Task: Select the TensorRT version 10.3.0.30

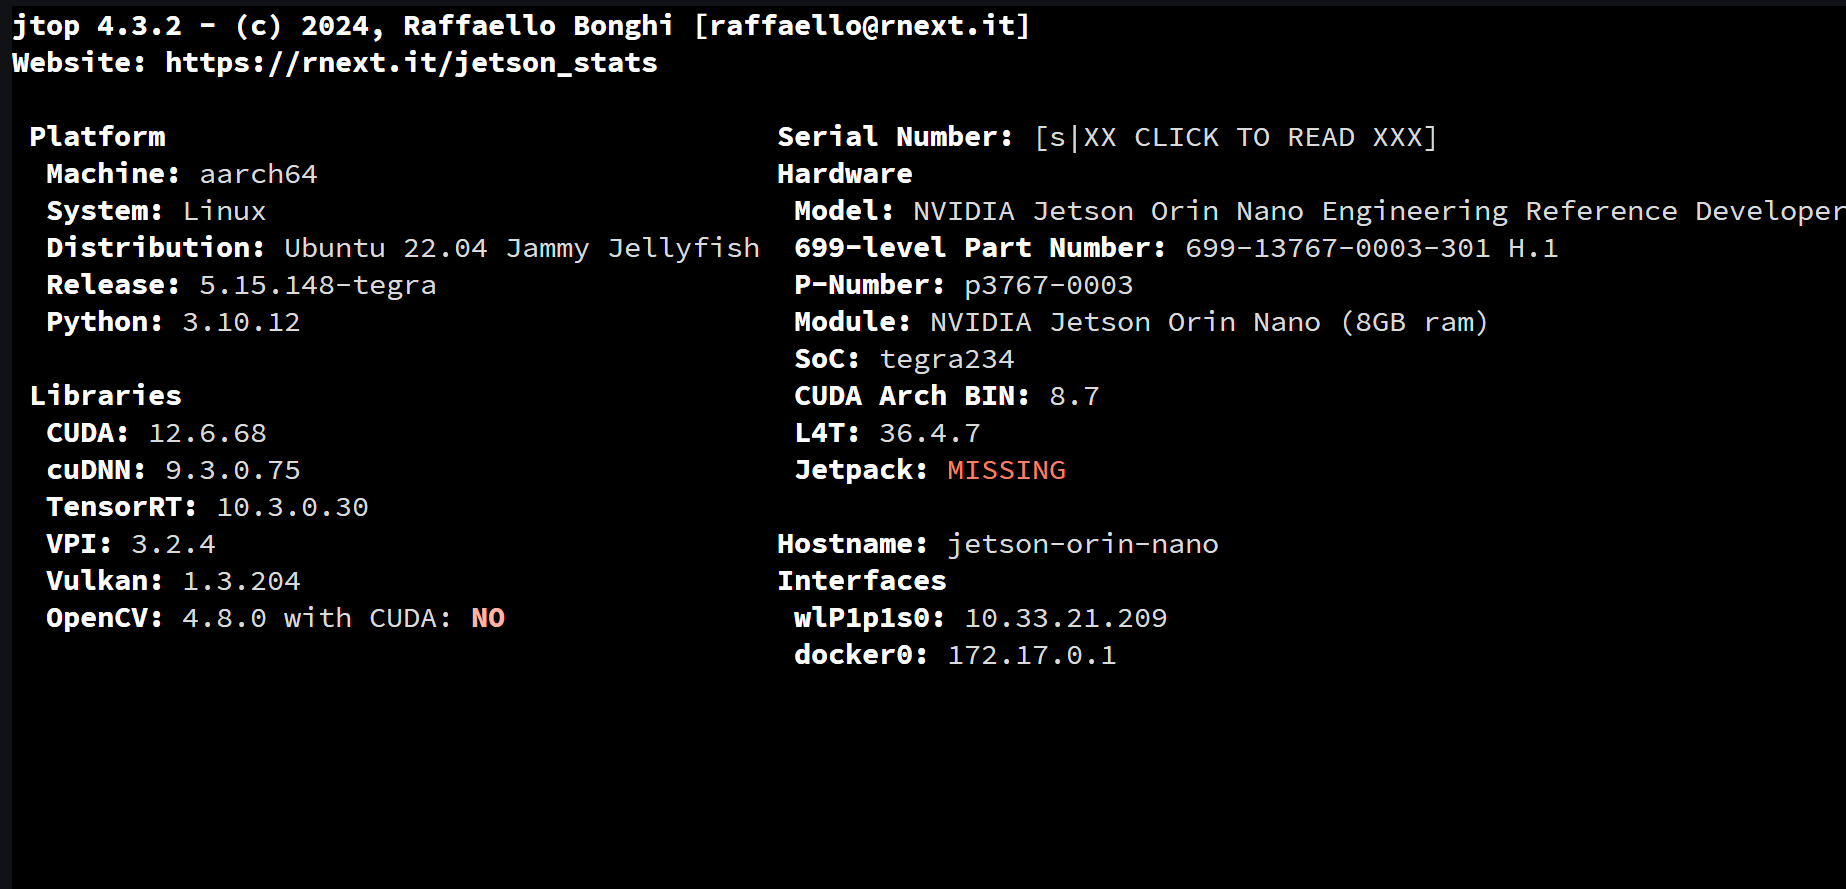Action: point(292,507)
